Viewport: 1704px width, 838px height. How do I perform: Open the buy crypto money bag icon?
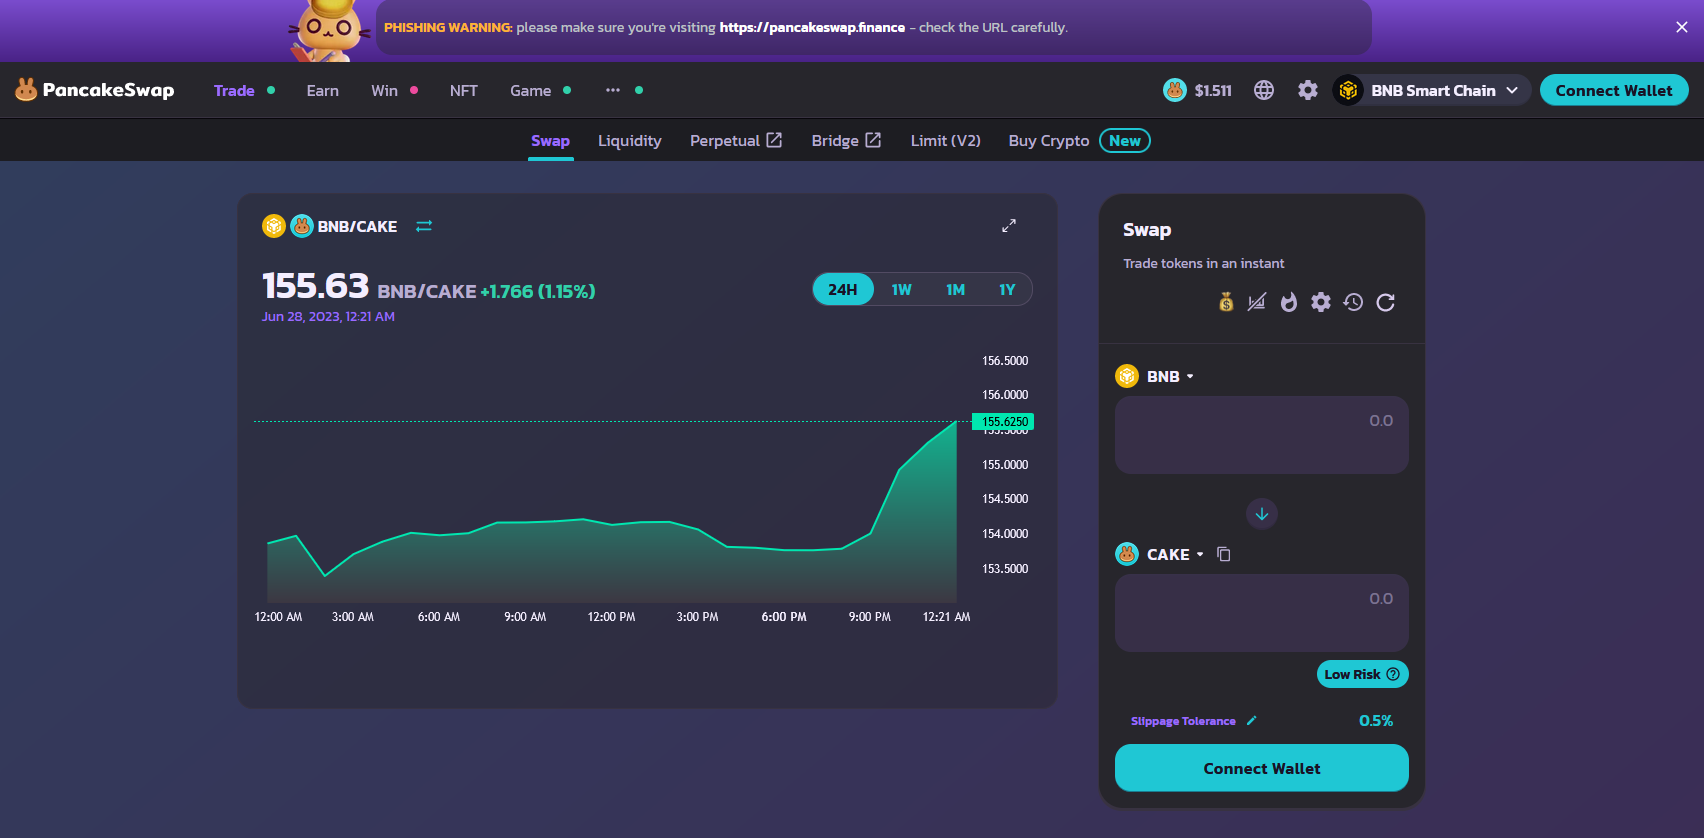click(1226, 302)
